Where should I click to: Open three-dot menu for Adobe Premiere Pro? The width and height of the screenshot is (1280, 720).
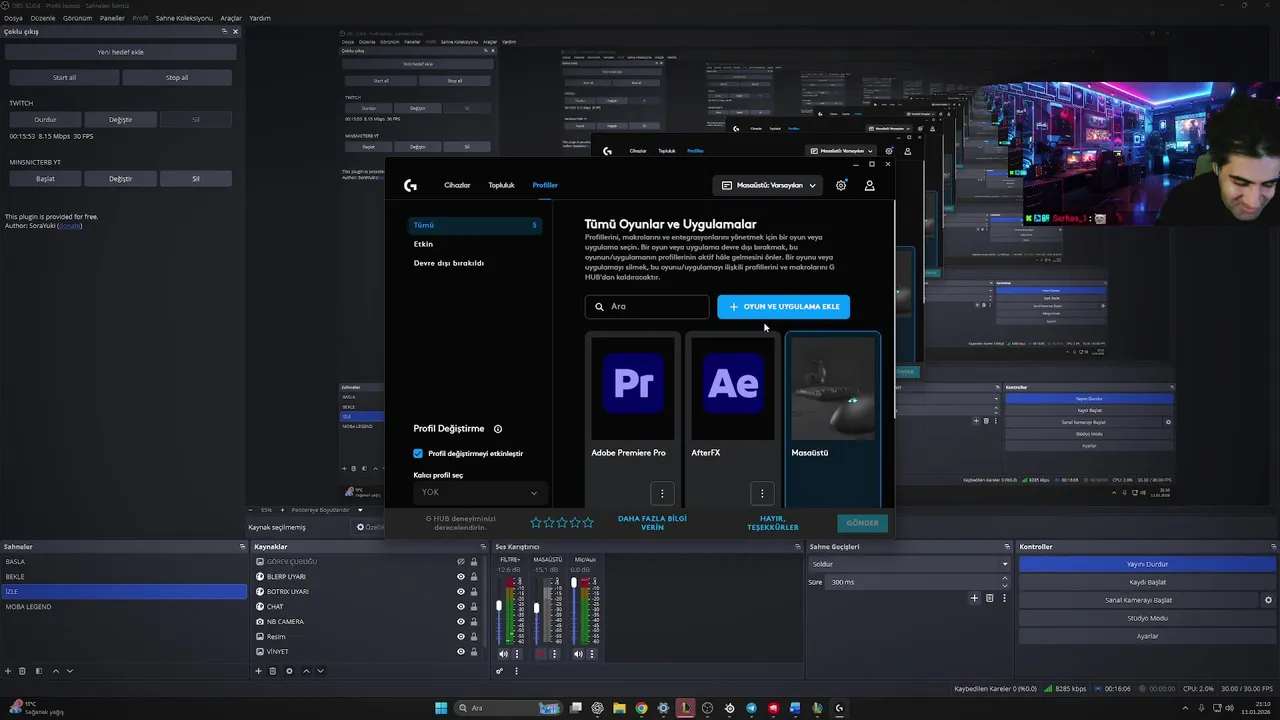662,493
